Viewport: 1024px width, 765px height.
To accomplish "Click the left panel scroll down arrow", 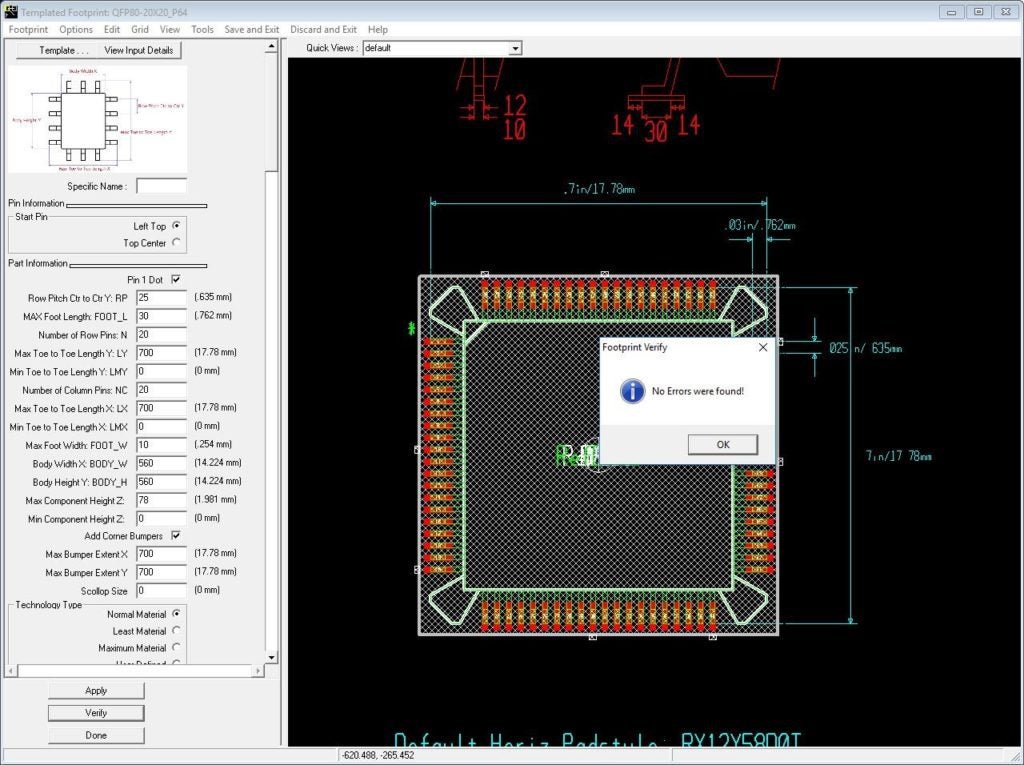I will (x=272, y=657).
